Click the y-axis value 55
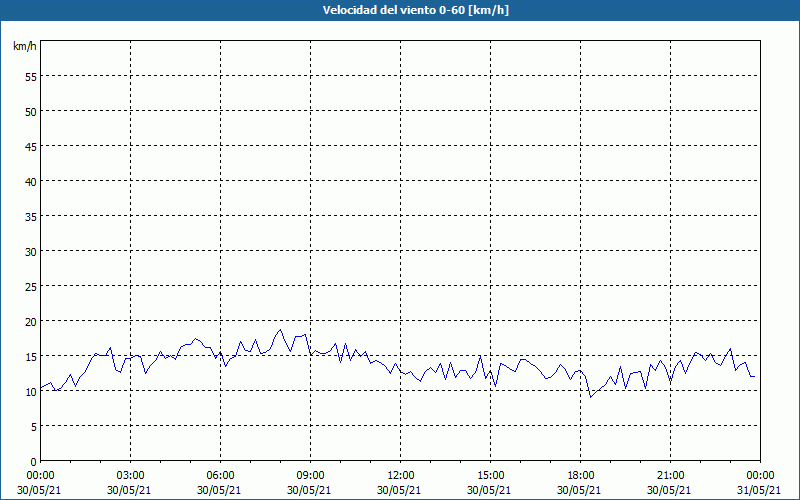The height and width of the screenshot is (500, 800). click(x=31, y=77)
